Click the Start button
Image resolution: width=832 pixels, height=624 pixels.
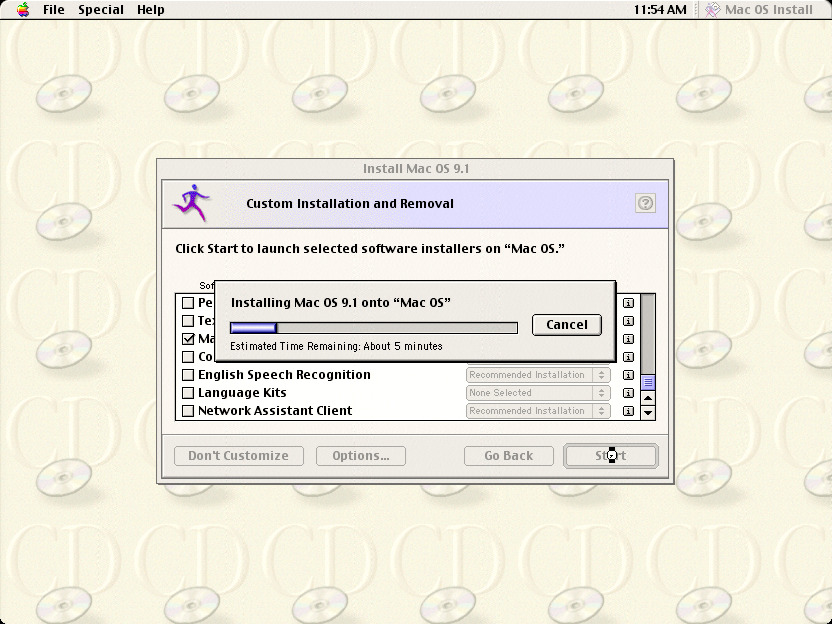611,456
